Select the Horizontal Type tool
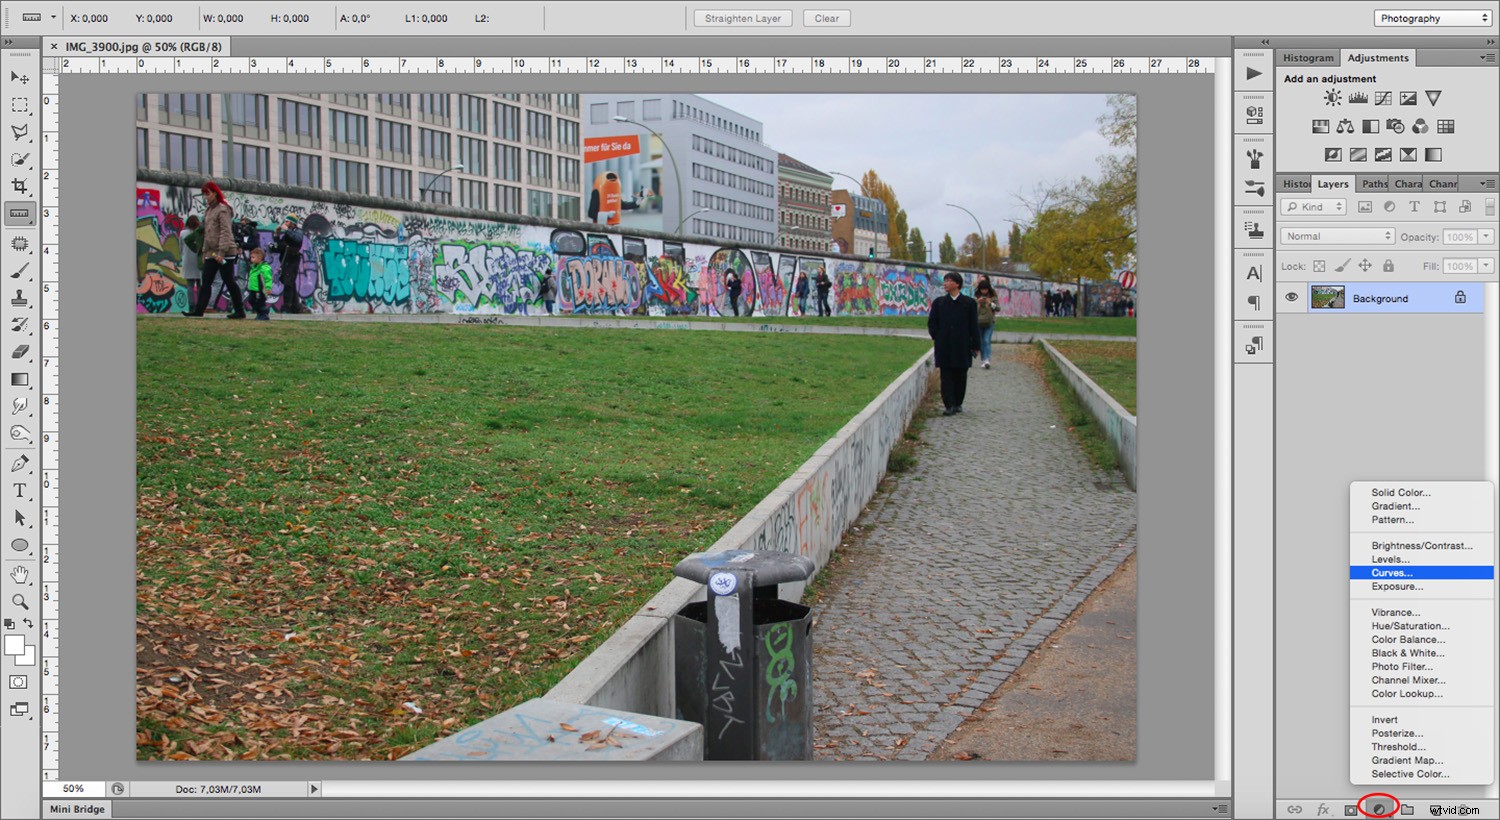 (20, 490)
